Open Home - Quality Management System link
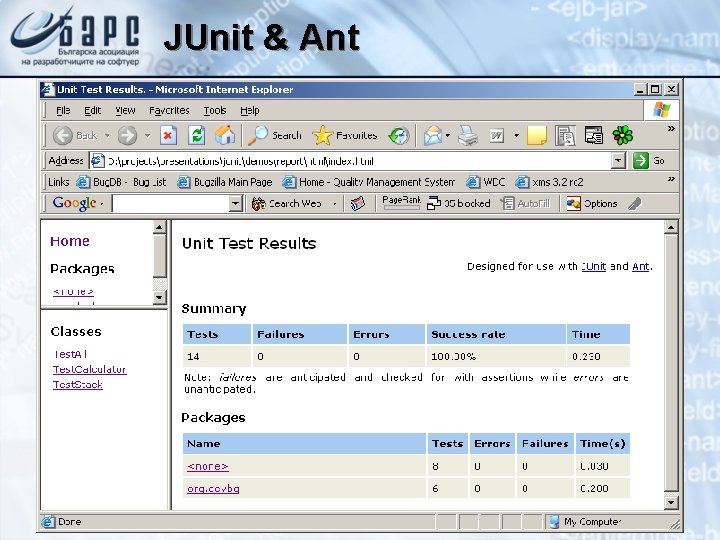This screenshot has width=720, height=540. [369, 182]
